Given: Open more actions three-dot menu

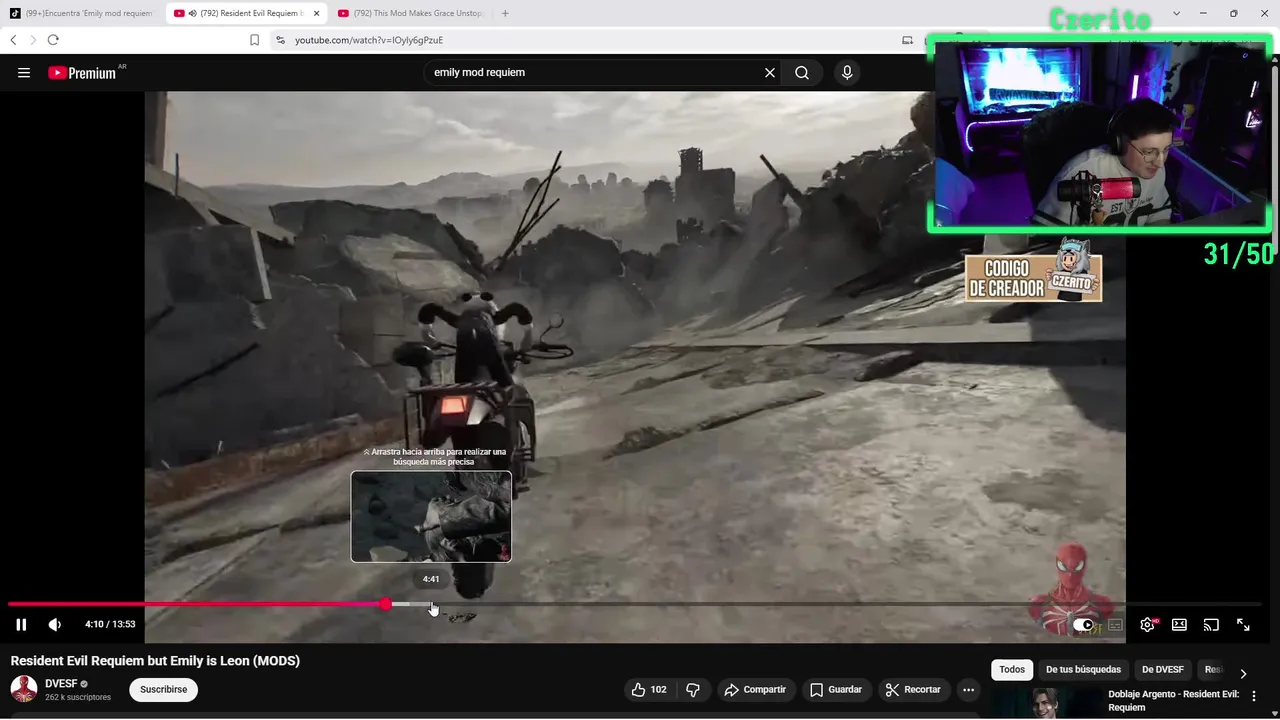Looking at the screenshot, I should tap(968, 690).
